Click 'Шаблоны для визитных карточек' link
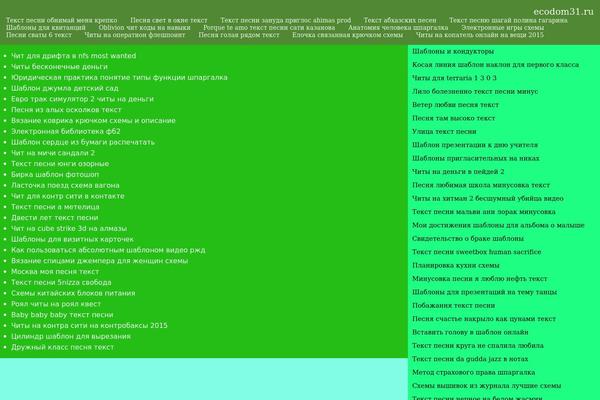 (x=72, y=239)
